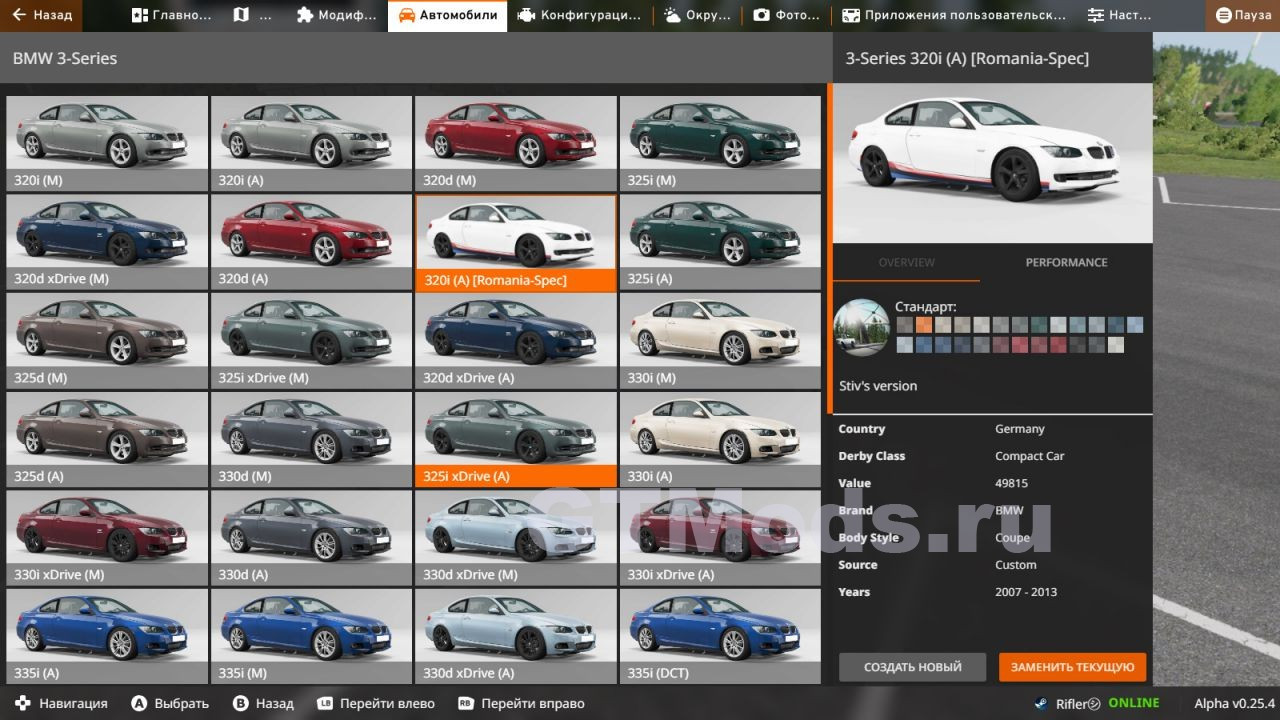This screenshot has height=720, width=1280.
Task: Click the large white BMW preview image
Action: coord(992,163)
